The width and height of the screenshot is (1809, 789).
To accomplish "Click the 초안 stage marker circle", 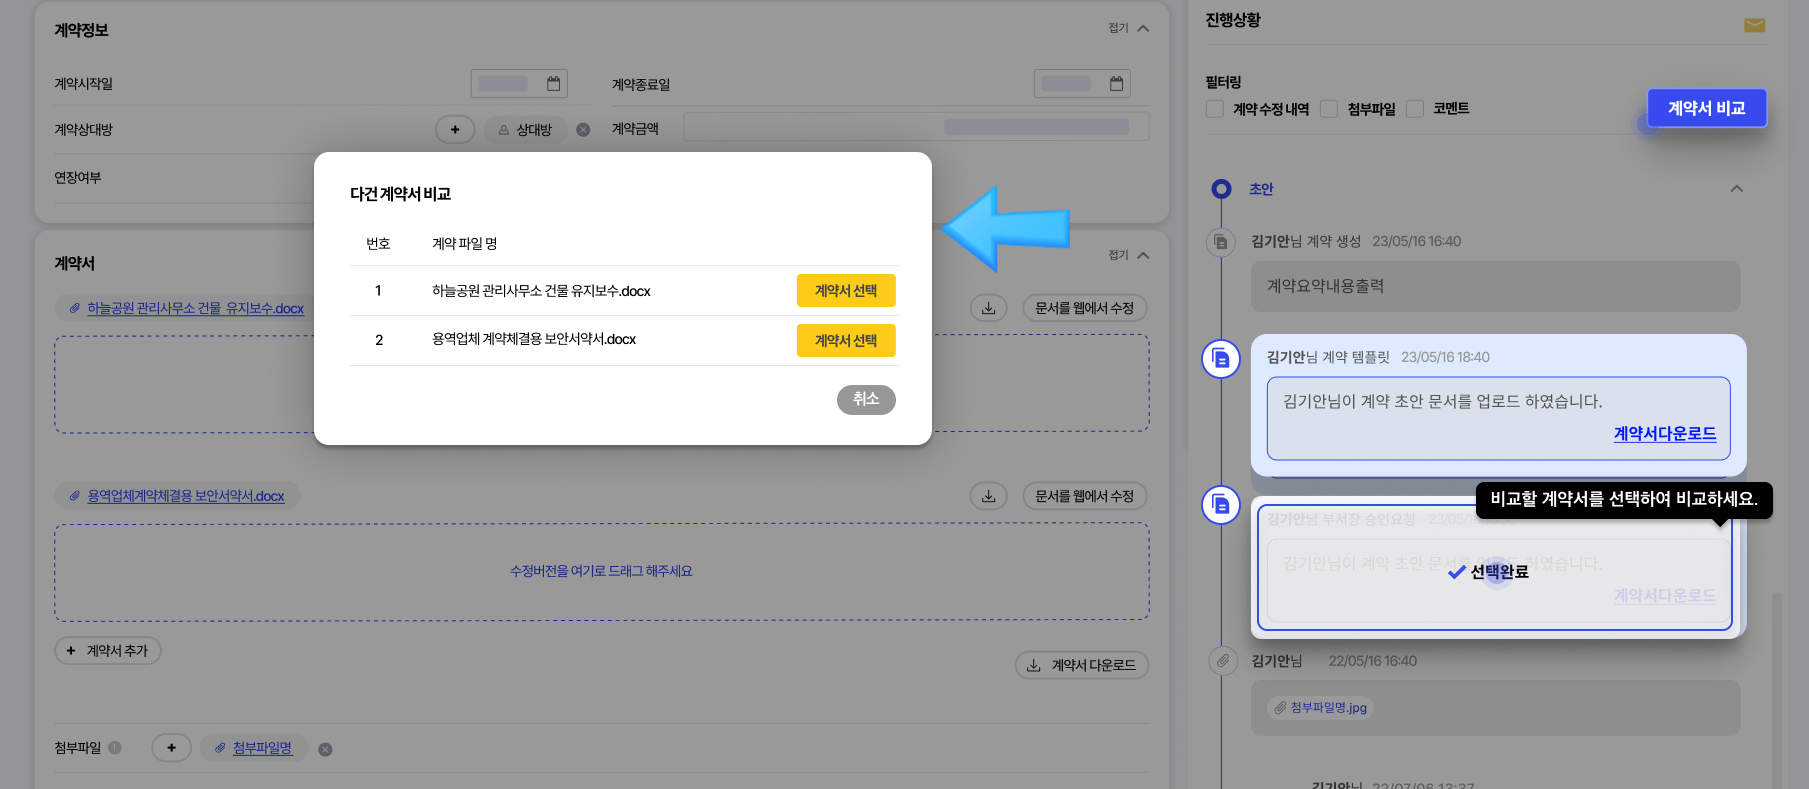I will pyautogui.click(x=1221, y=189).
